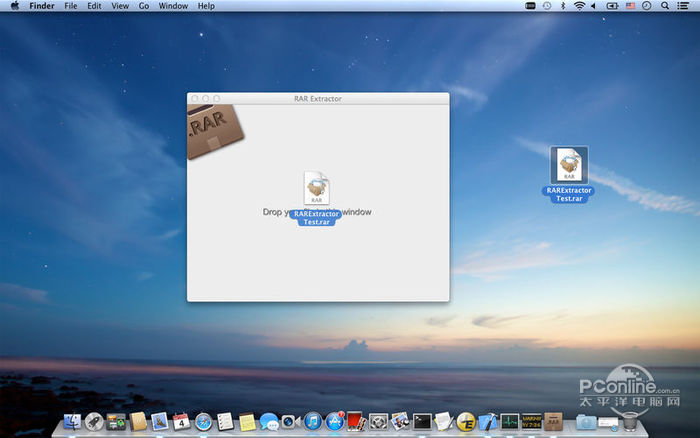Open the Bluetooth status menu
The image size is (700, 438).
click(x=561, y=6)
